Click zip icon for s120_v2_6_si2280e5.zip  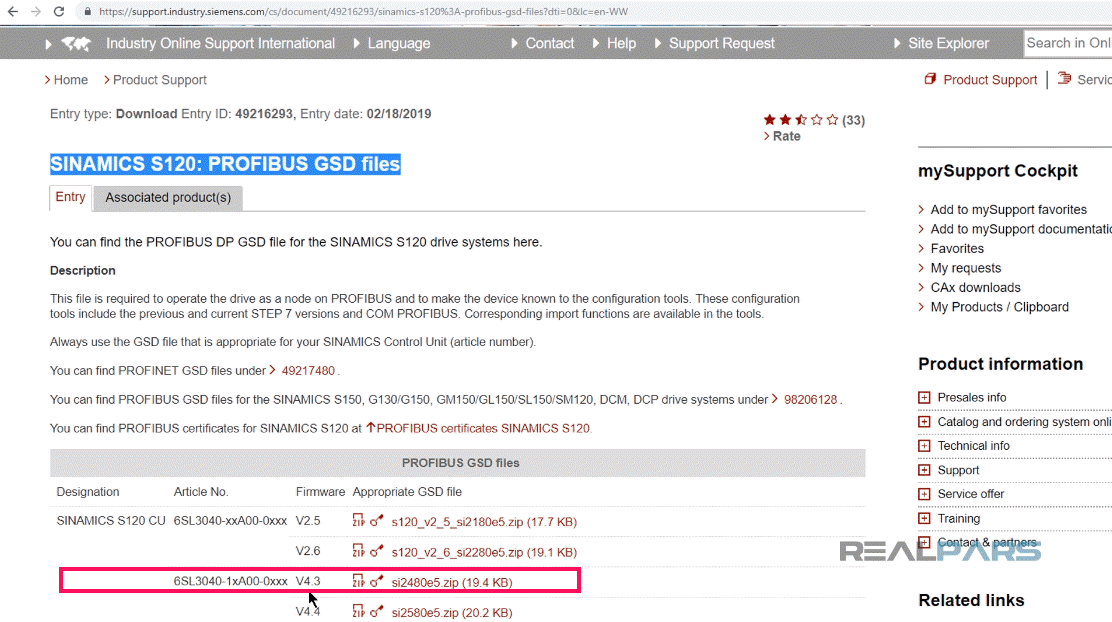(358, 551)
